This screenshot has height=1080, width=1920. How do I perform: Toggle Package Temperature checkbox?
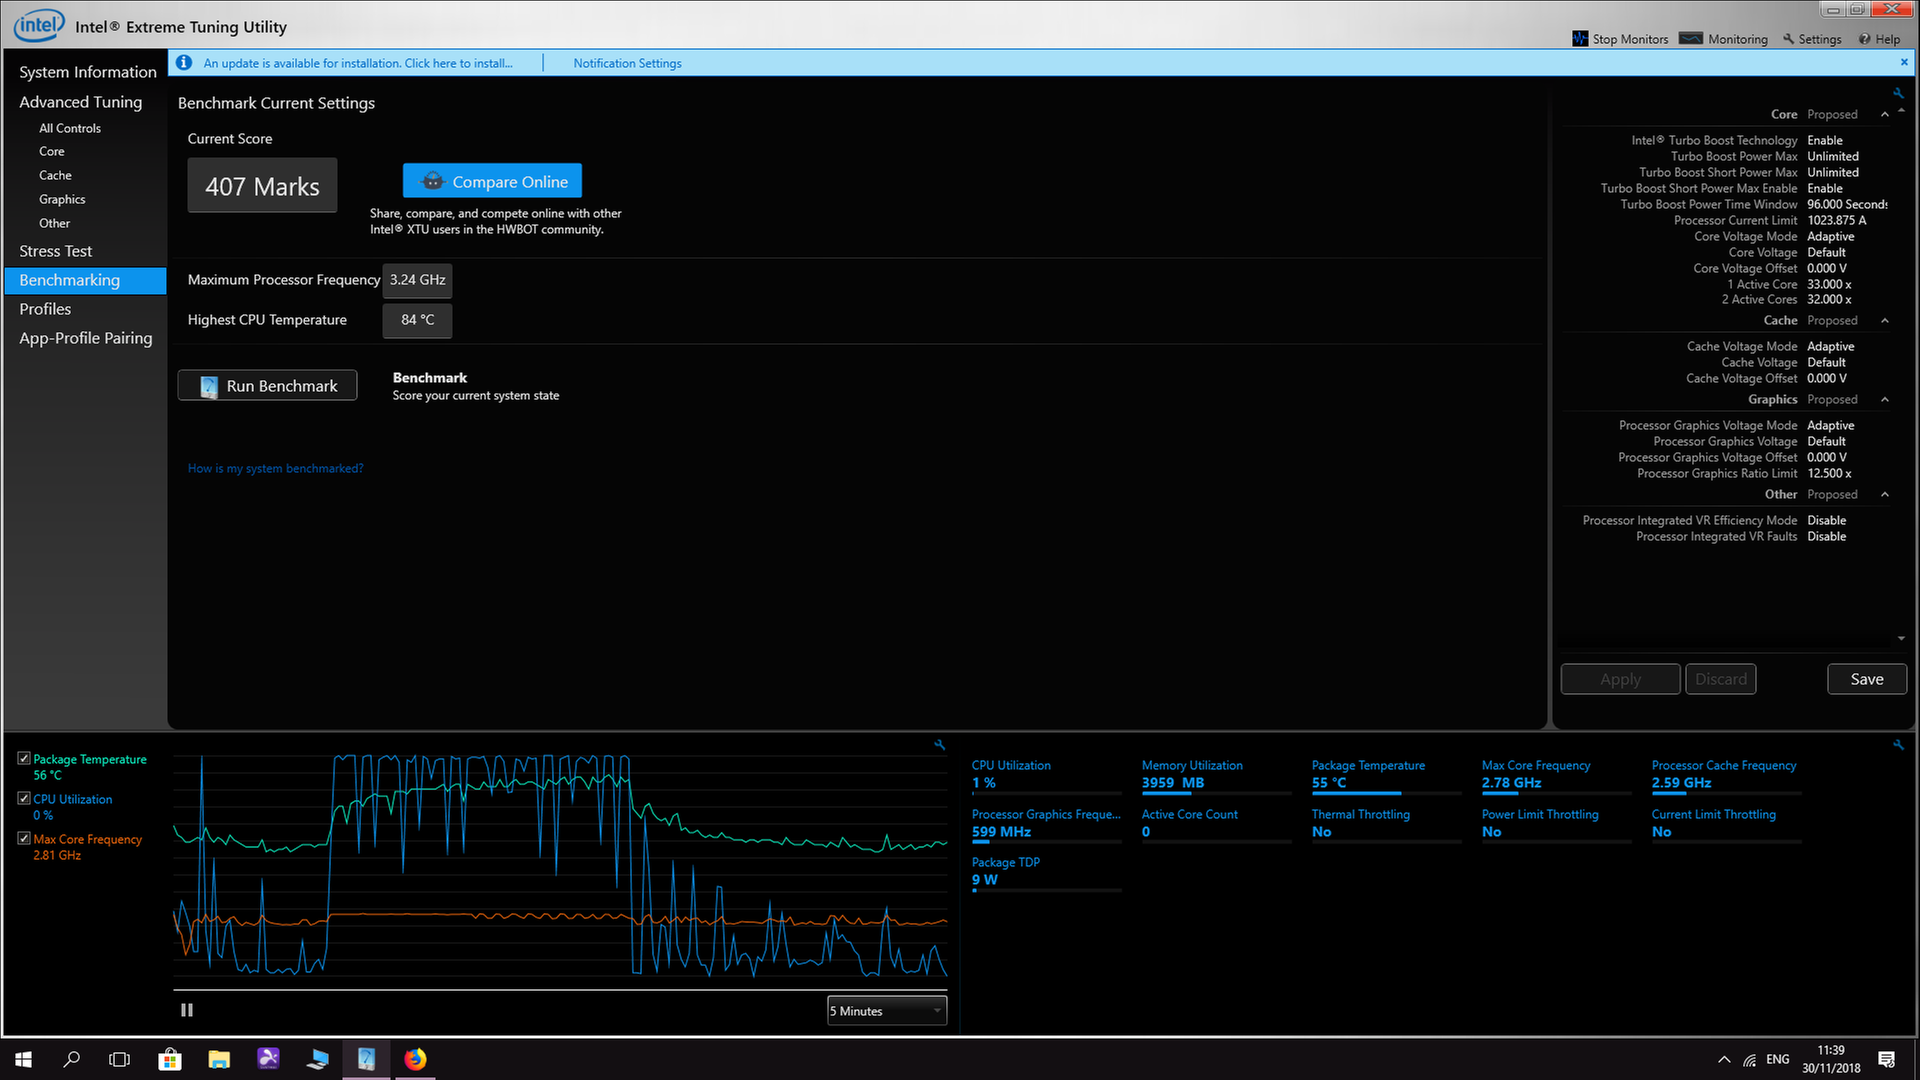pos(24,759)
